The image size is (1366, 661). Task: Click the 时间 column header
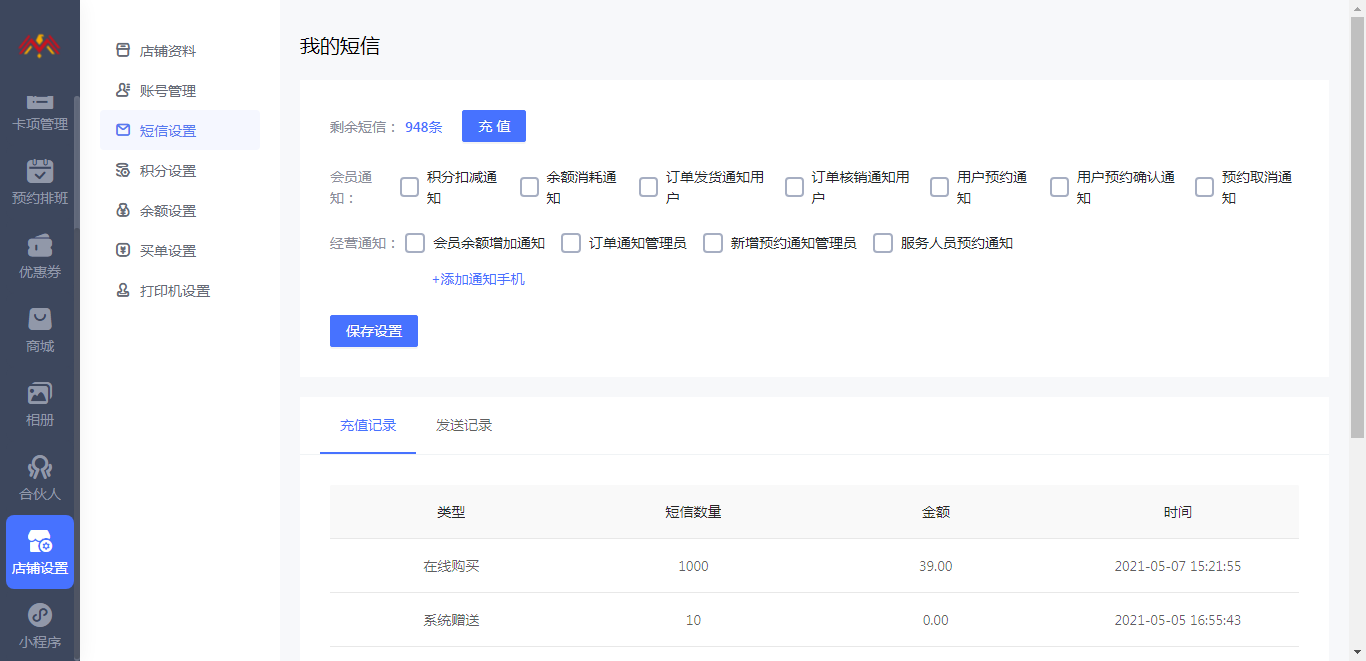(x=1178, y=512)
